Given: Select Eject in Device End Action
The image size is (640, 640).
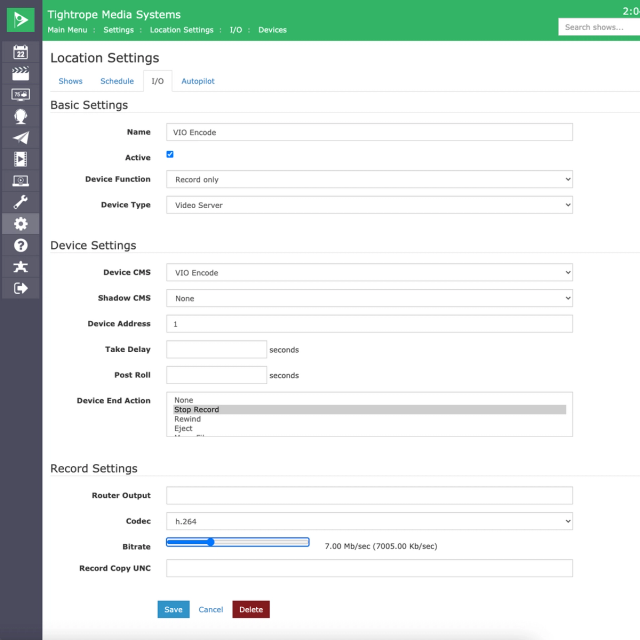Looking at the screenshot, I should tap(369, 428).
